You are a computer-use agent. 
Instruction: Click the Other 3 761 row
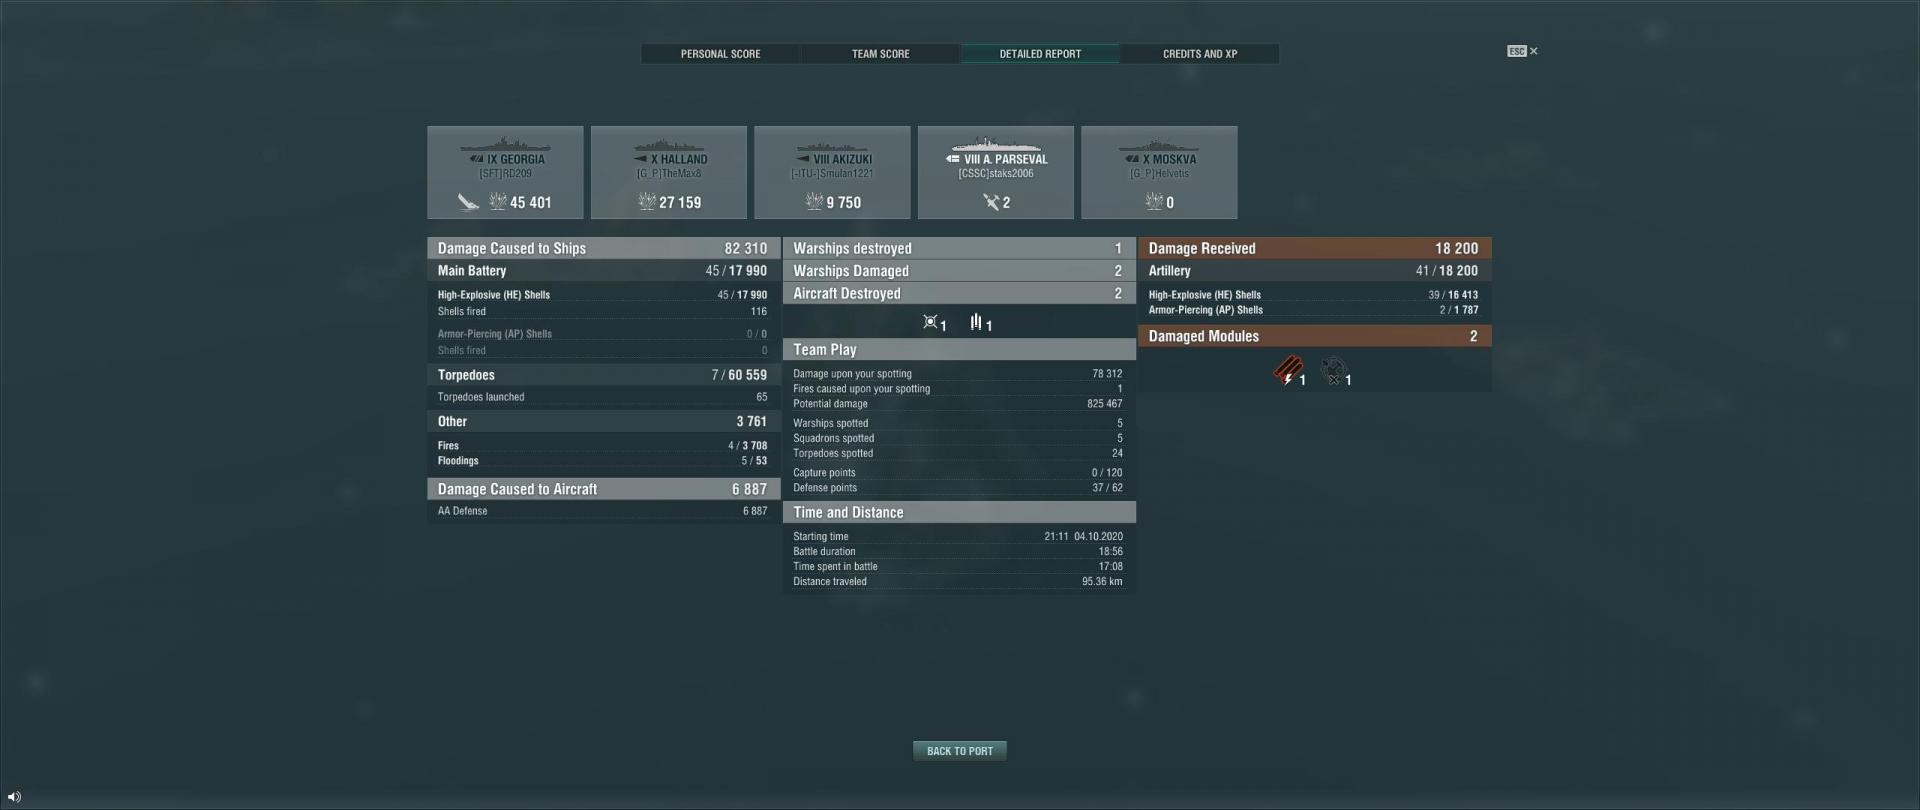pos(603,421)
